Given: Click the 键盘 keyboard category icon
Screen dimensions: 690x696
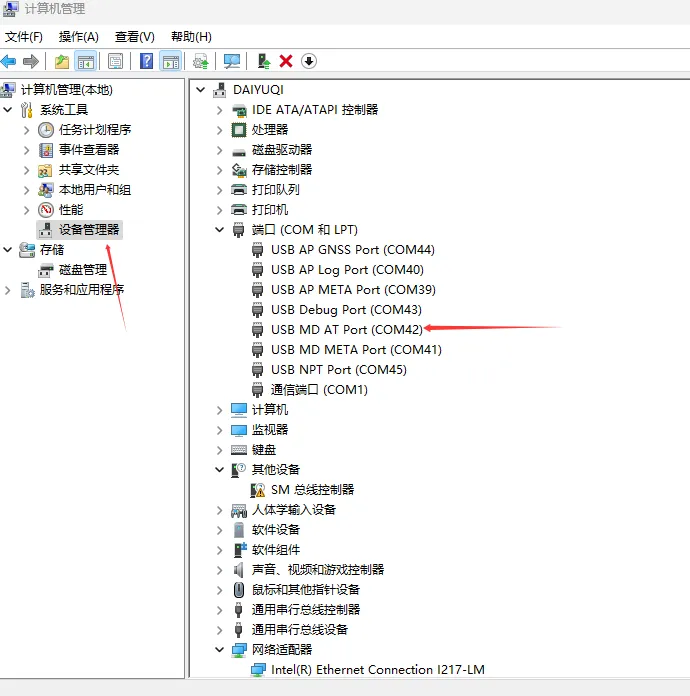Looking at the screenshot, I should (x=239, y=450).
